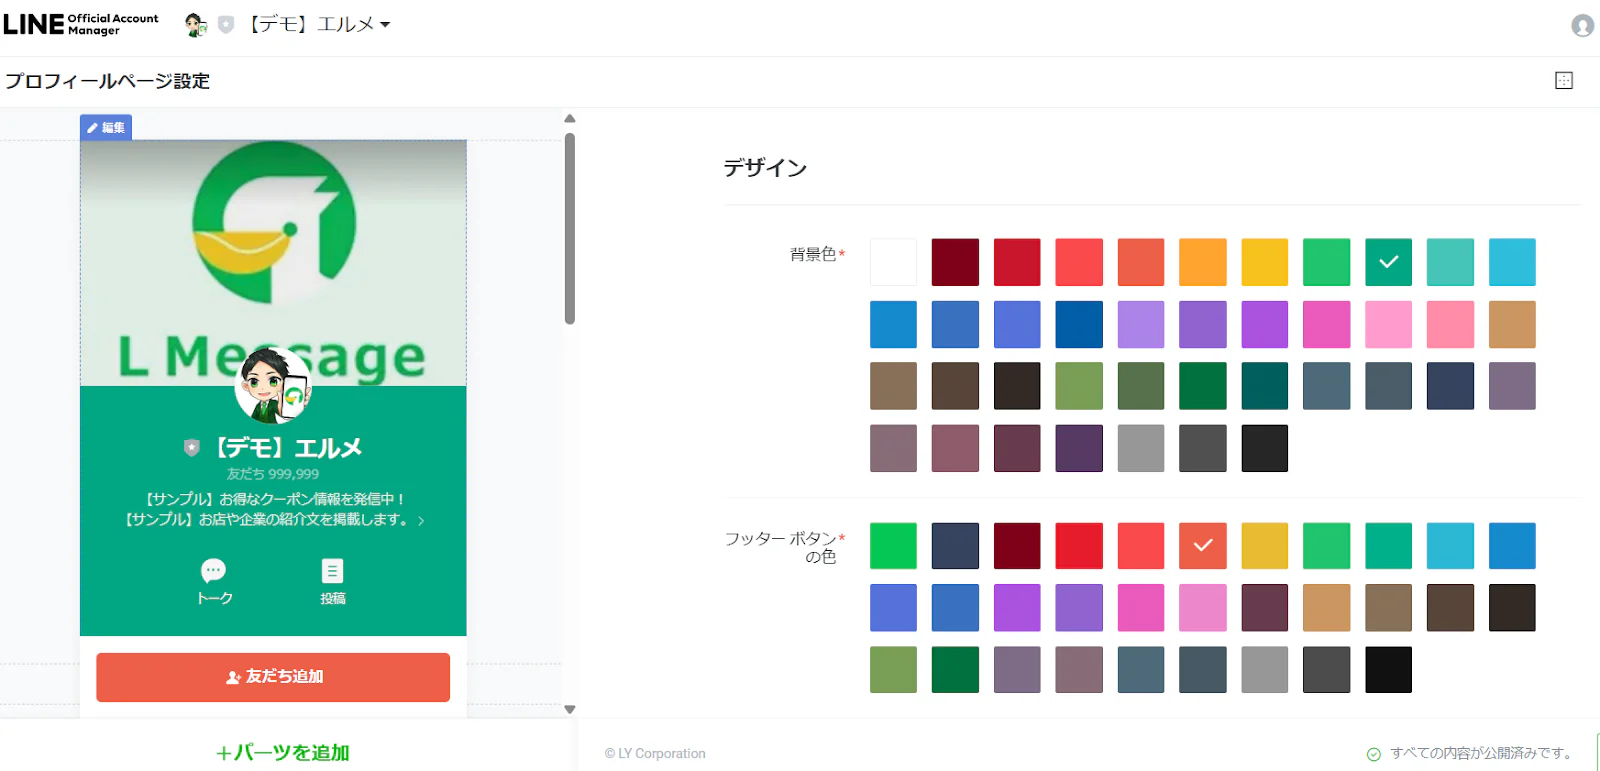Select crimson red background swatch
This screenshot has width=1600, height=771.
point(1017,262)
